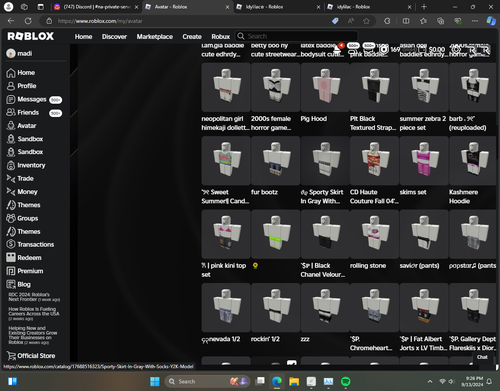
Task: Click the Chat button
Action: [482, 357]
